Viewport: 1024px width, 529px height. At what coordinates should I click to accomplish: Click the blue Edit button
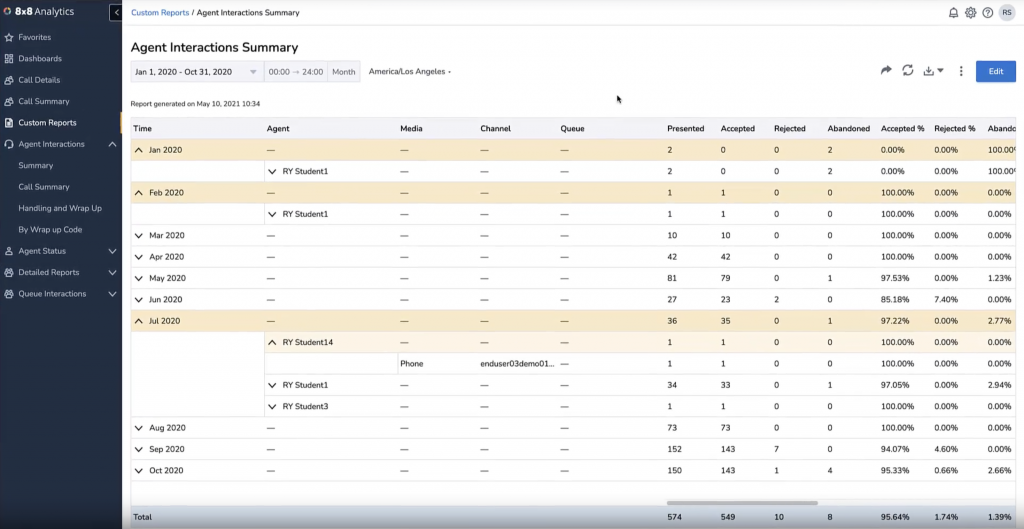tap(995, 71)
